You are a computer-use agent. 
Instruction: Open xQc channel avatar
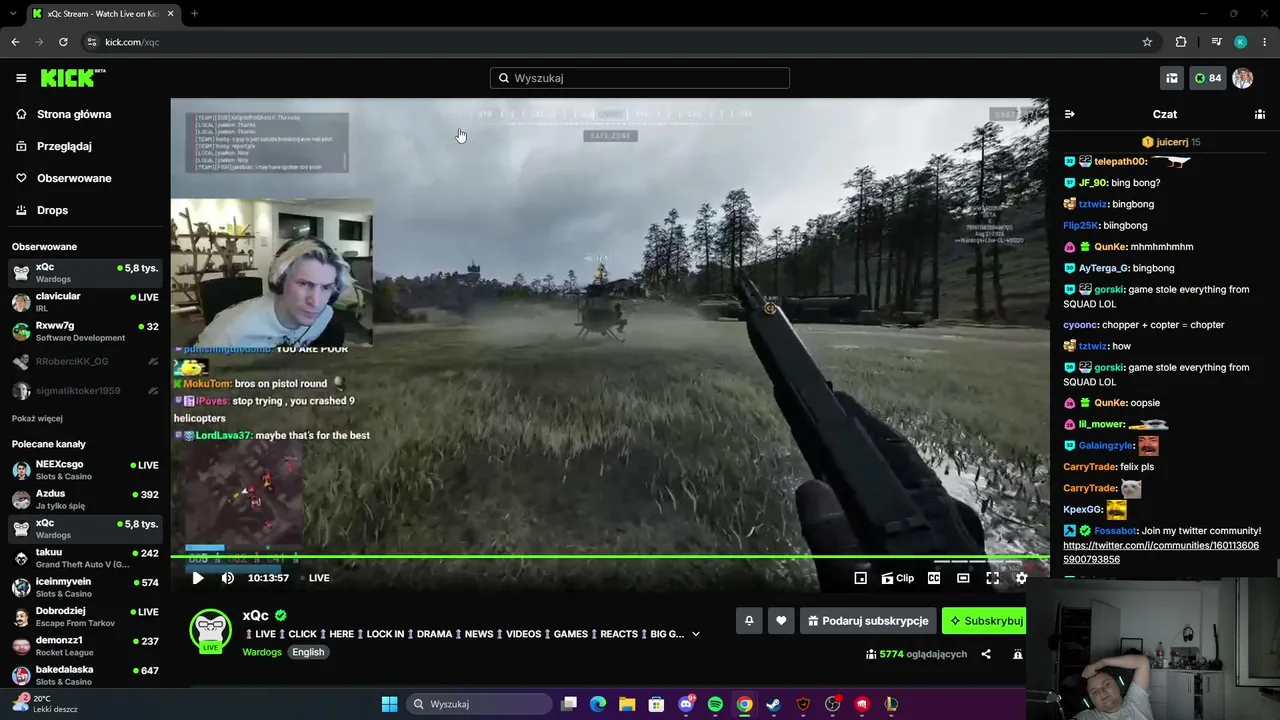tap(210, 630)
